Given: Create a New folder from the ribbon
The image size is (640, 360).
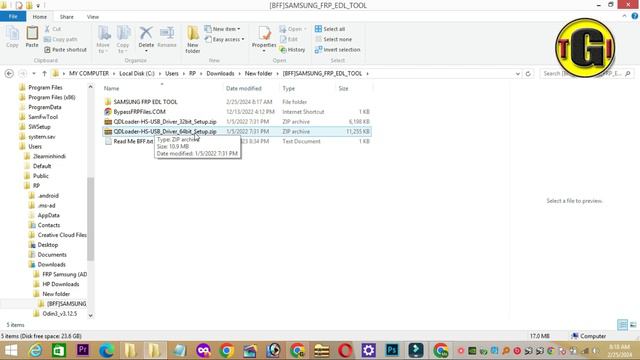Looking at the screenshot, I should (193, 39).
